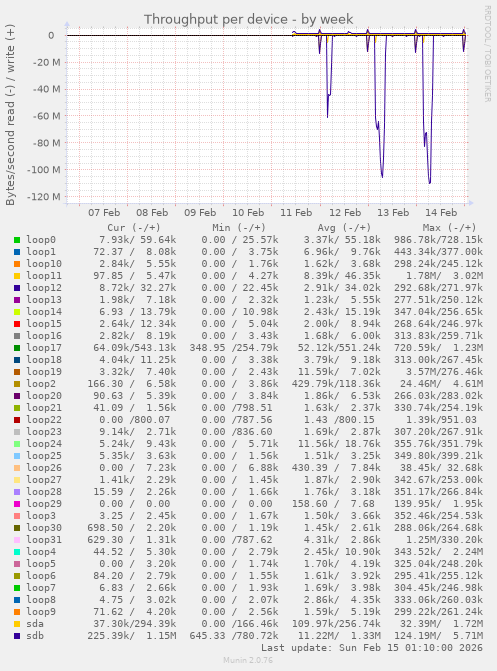The image size is (497, 671).
Task: Click the 'loop18' device name
Action: [x=44, y=360]
